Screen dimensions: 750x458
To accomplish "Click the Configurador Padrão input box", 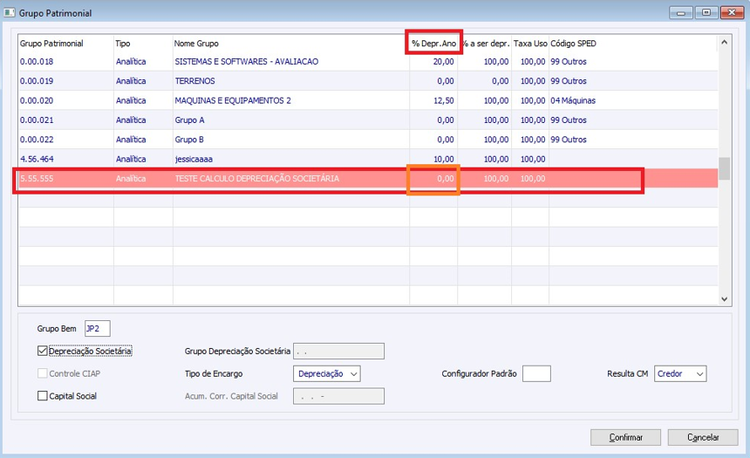I will pos(536,374).
